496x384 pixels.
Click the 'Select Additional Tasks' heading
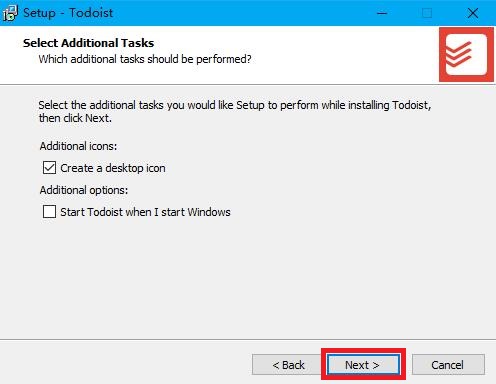[x=89, y=43]
